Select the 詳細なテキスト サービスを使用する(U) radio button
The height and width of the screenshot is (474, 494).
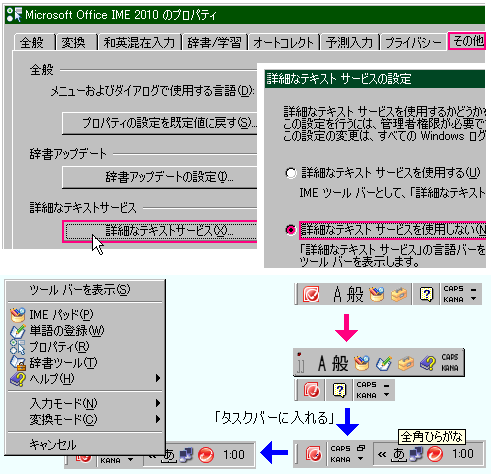[291, 173]
